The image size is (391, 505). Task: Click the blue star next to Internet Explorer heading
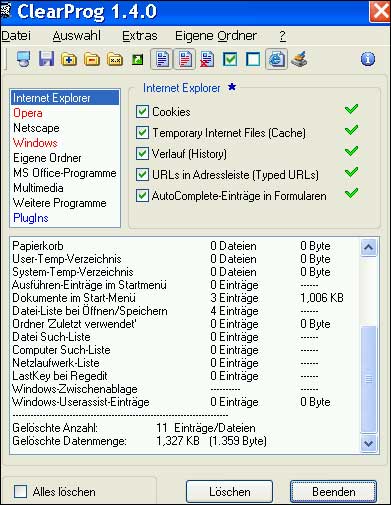click(x=232, y=87)
